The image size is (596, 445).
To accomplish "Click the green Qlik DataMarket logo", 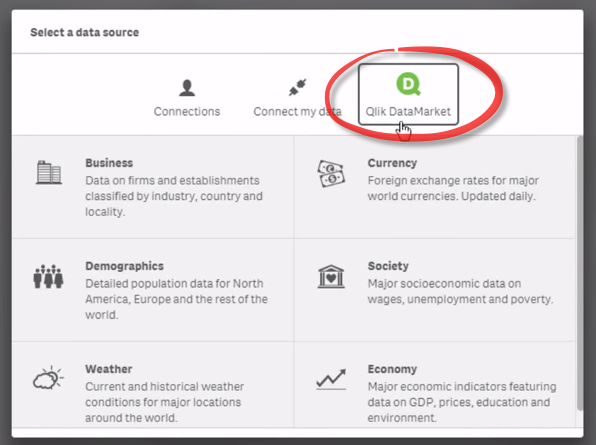I will 409,84.
